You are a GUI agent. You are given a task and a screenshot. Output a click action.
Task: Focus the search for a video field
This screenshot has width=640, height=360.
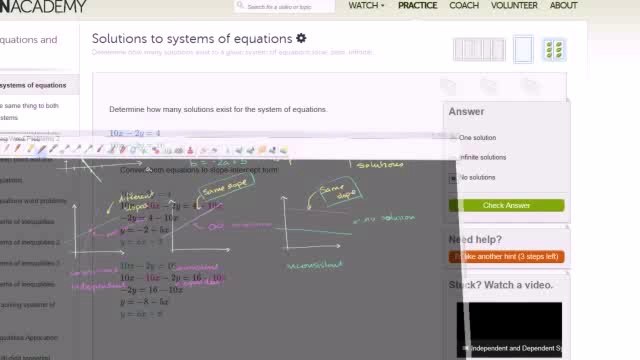(x=284, y=6)
